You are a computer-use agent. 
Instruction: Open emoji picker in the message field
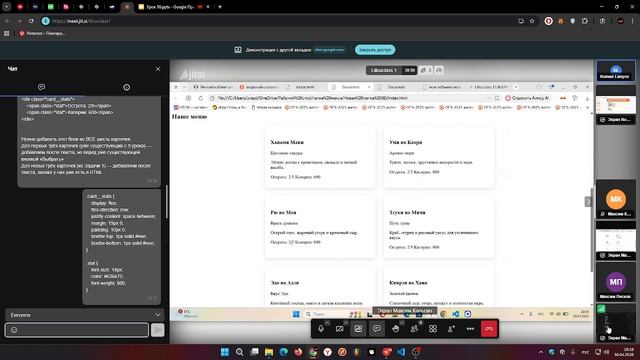pyautogui.click(x=14, y=330)
